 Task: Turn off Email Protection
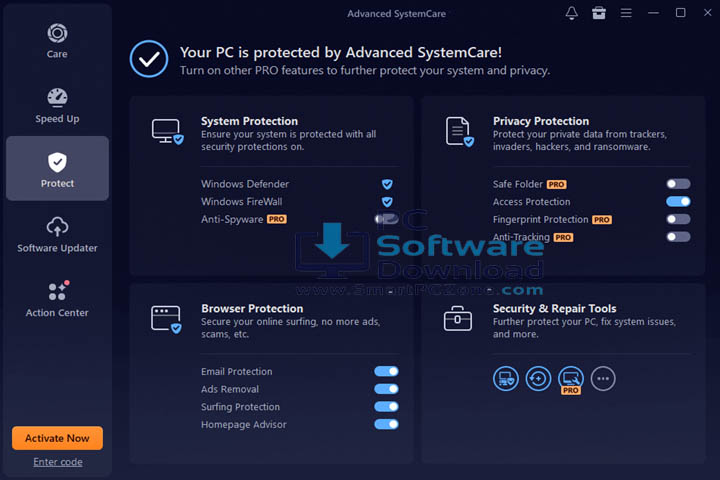tap(386, 371)
